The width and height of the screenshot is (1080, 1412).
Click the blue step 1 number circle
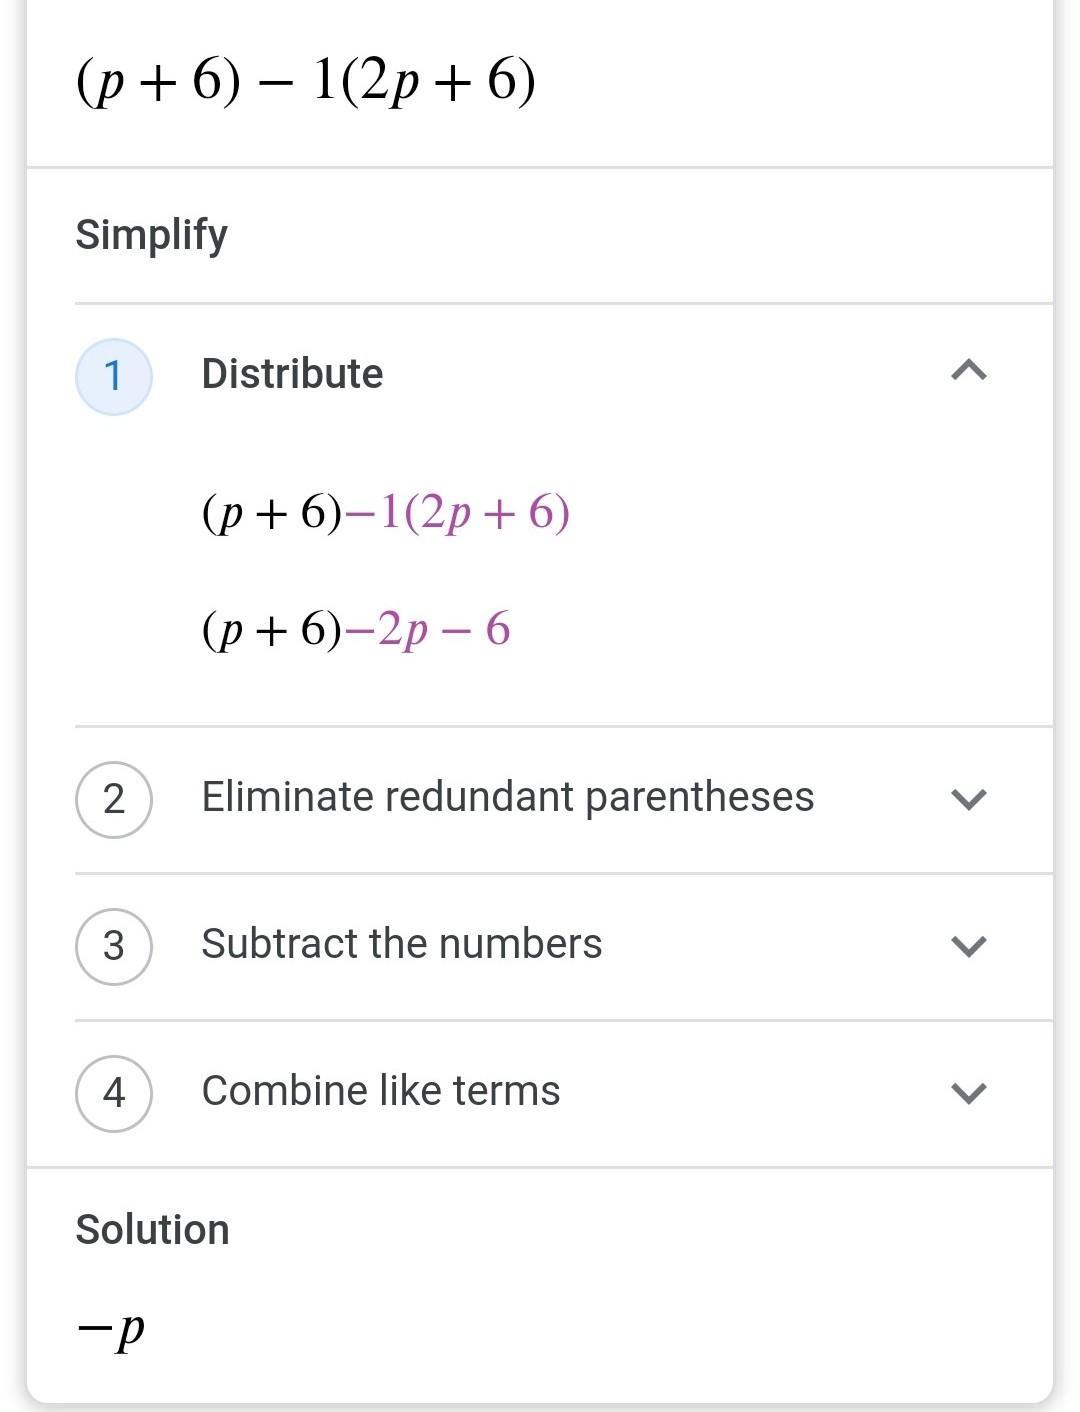(x=113, y=376)
